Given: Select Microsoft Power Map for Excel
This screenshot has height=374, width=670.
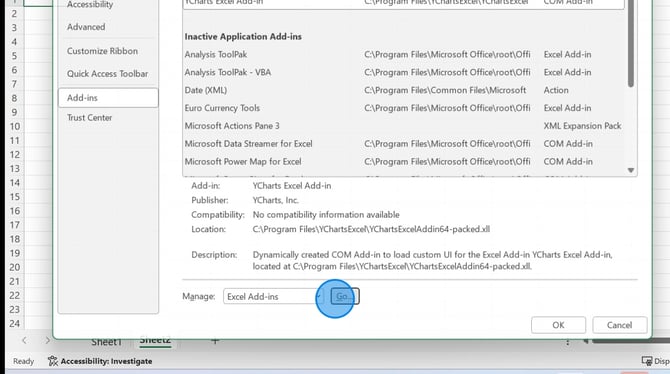Looking at the screenshot, I should pyautogui.click(x=403, y=162).
